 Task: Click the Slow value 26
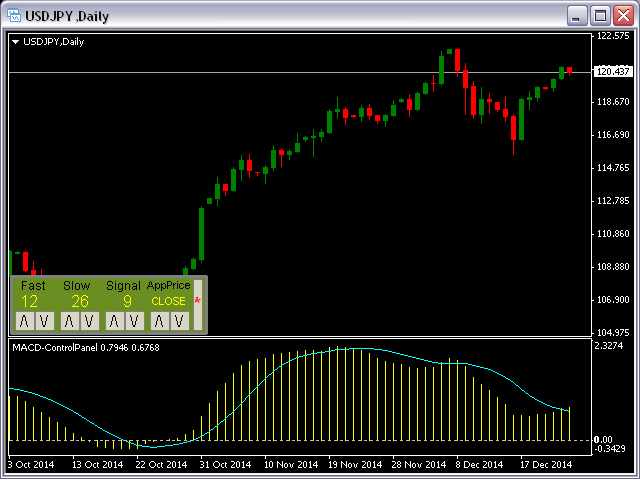79,301
